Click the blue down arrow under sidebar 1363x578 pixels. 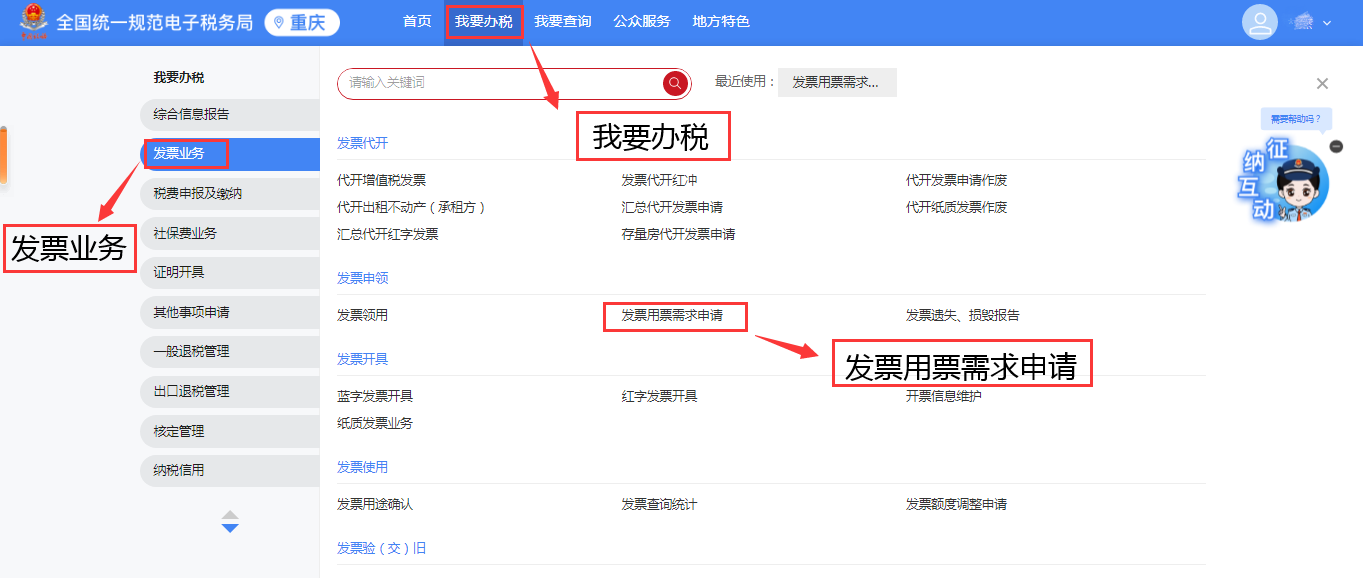[230, 528]
